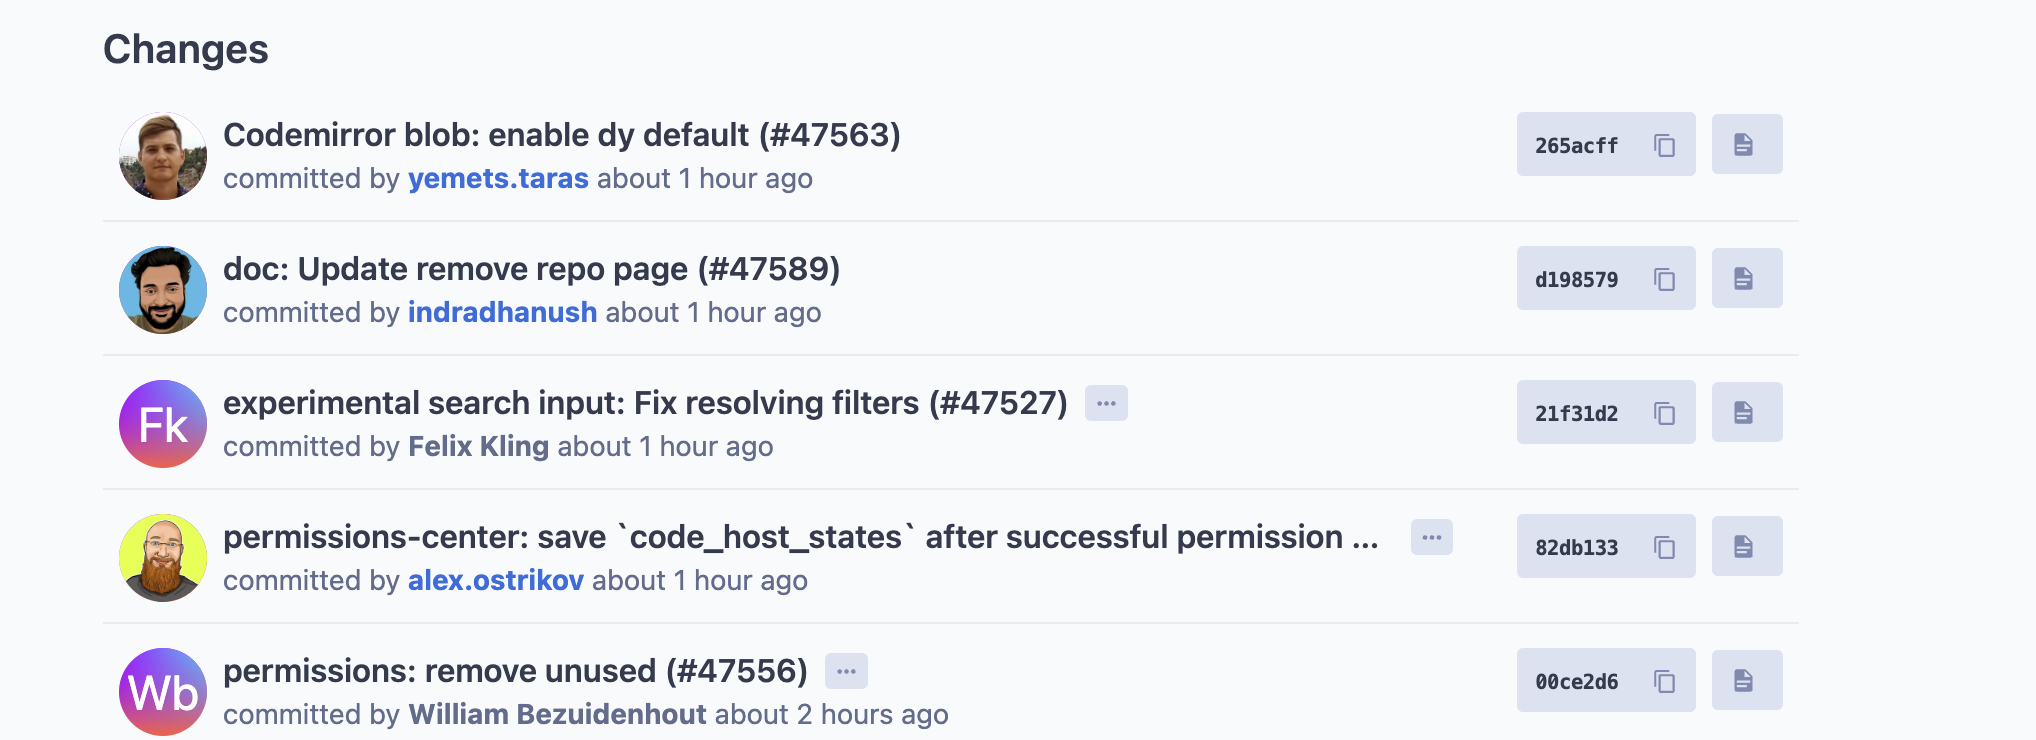The height and width of the screenshot is (740, 2036).
Task: Open the doc: Update remove repo page commit
Action: click(x=531, y=268)
